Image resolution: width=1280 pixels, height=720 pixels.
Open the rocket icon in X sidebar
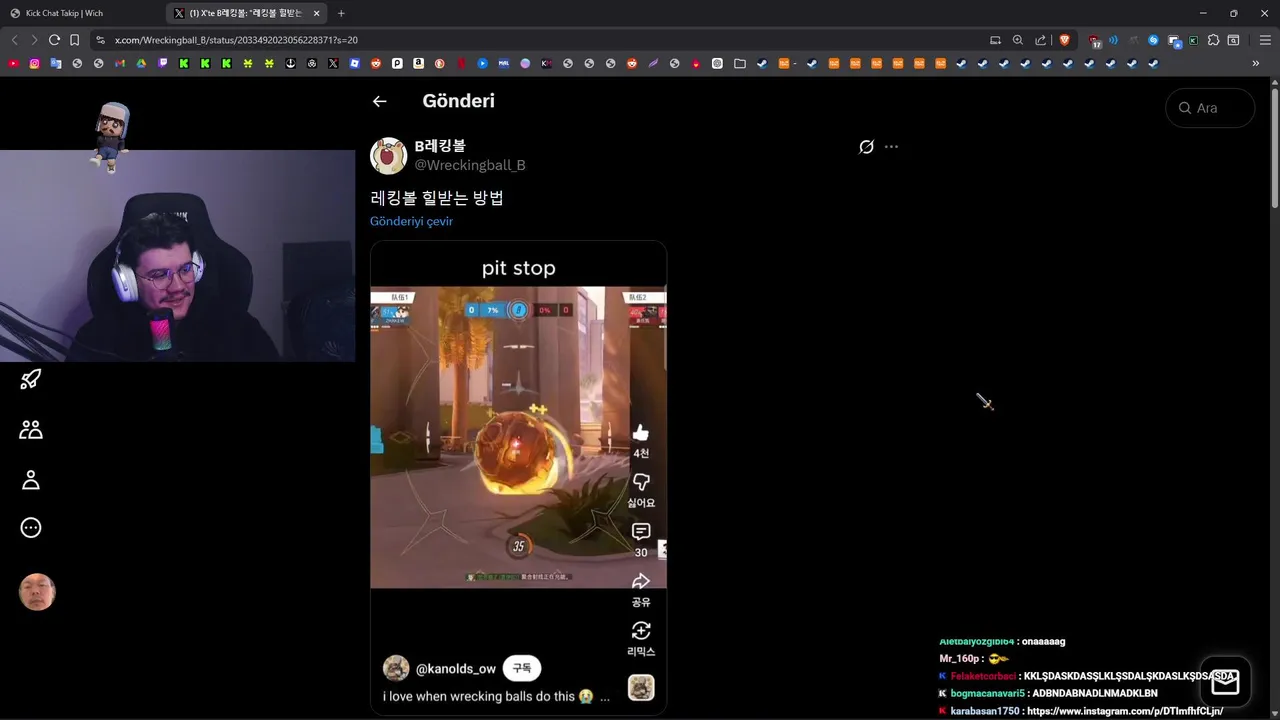[x=31, y=378]
